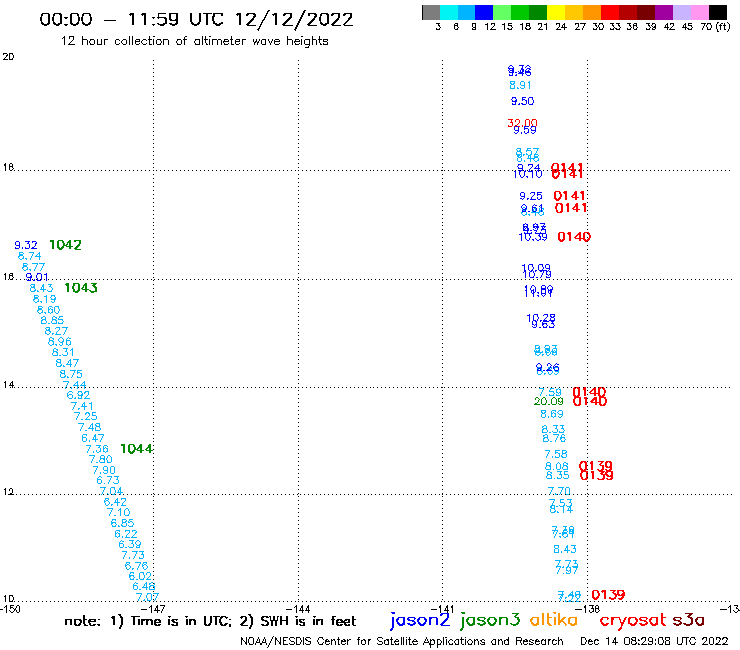The height and width of the screenshot is (650, 740).
Task: Click the subtitle '12 hour collection of altimeter wave heights'
Action: [x=194, y=41]
